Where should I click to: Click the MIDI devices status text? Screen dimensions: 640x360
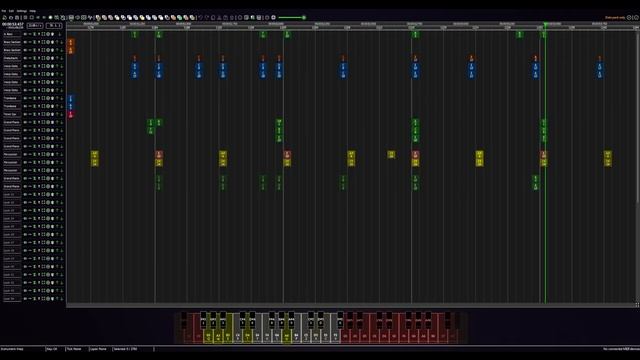(x=621, y=349)
